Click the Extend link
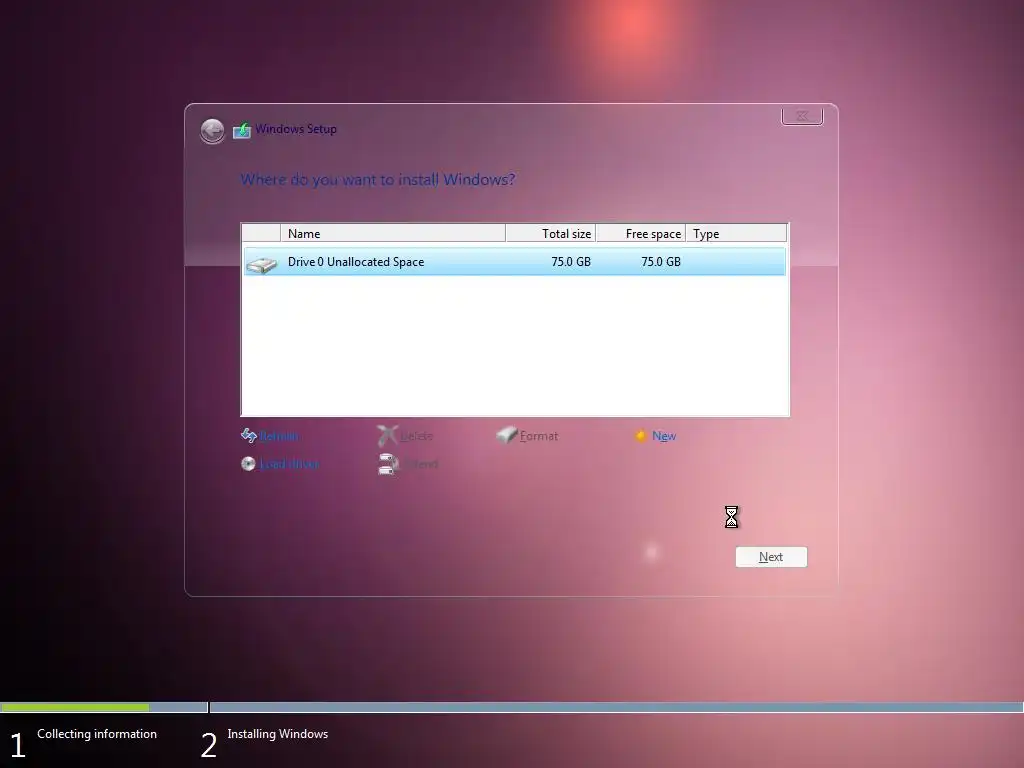The image size is (1024, 768). (x=421, y=464)
